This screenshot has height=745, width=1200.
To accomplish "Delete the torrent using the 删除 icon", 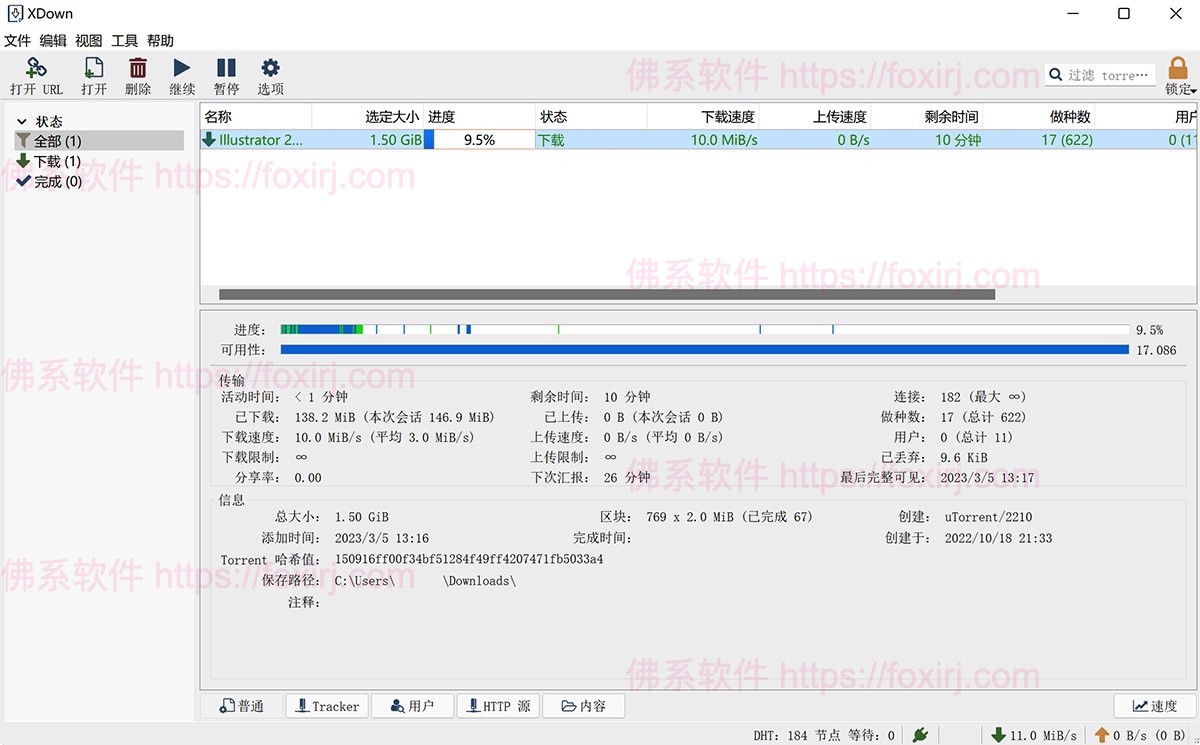I will pos(137,75).
